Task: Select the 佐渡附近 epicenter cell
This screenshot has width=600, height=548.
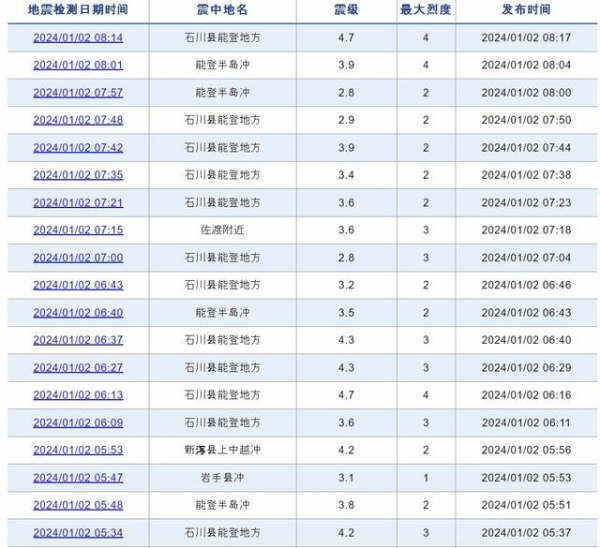Action: (224, 230)
